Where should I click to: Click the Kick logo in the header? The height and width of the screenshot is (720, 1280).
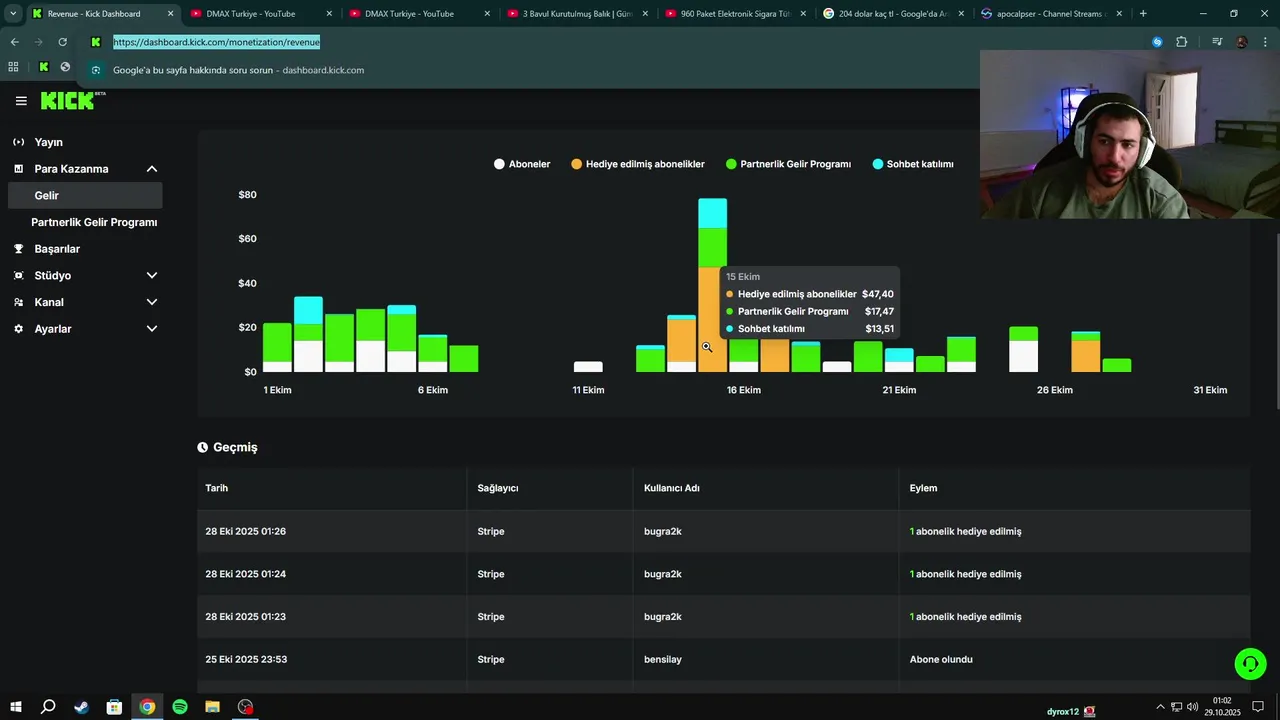(68, 101)
